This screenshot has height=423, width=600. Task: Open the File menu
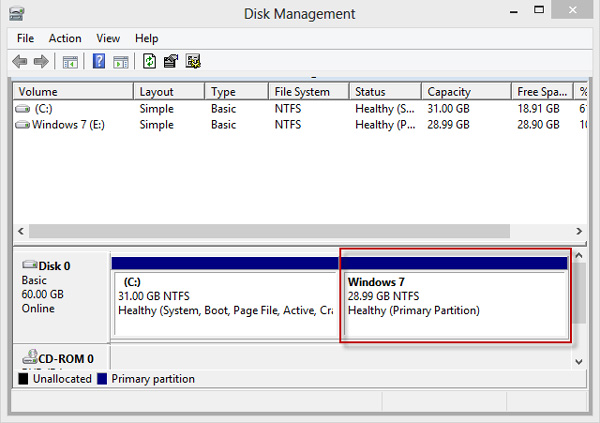[x=25, y=38]
